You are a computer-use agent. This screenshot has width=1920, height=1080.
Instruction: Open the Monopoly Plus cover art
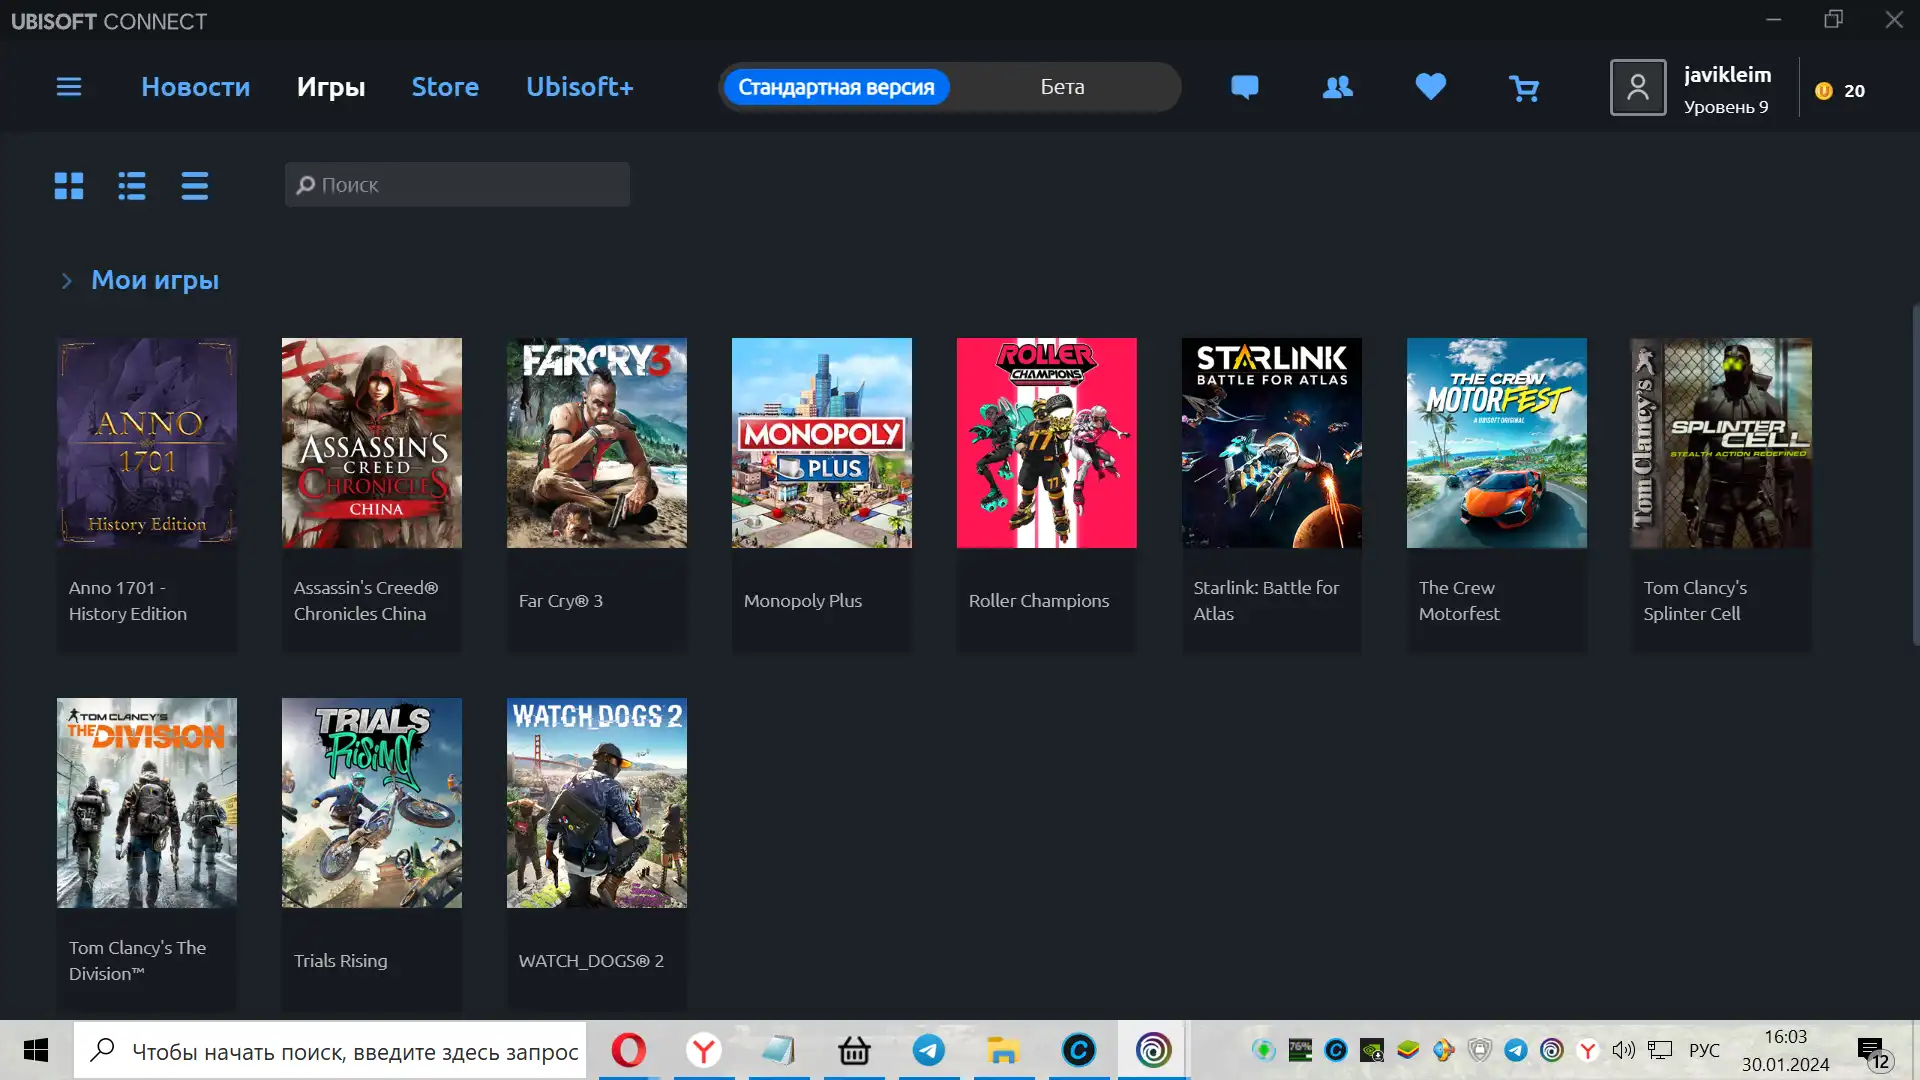pos(822,443)
